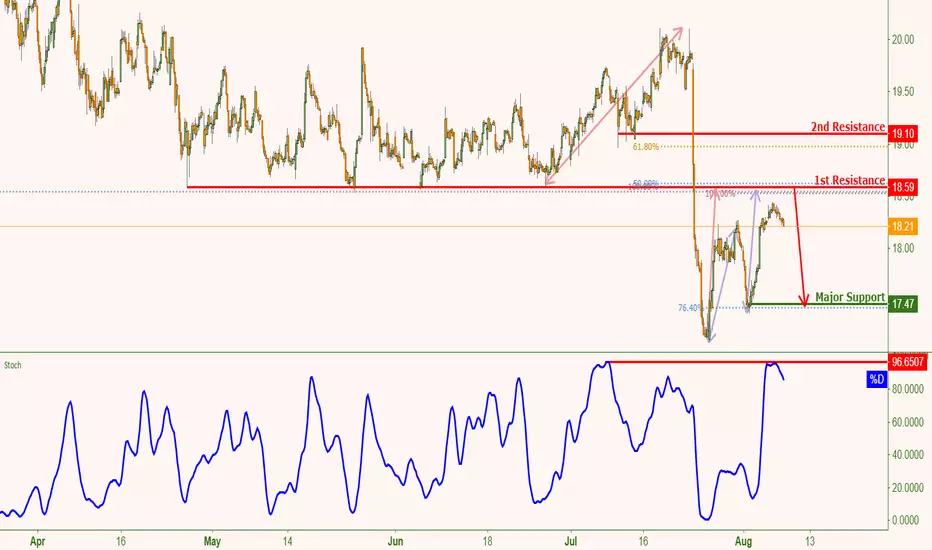932x550 pixels.
Task: Click the May date axis label
Action: tap(212, 541)
